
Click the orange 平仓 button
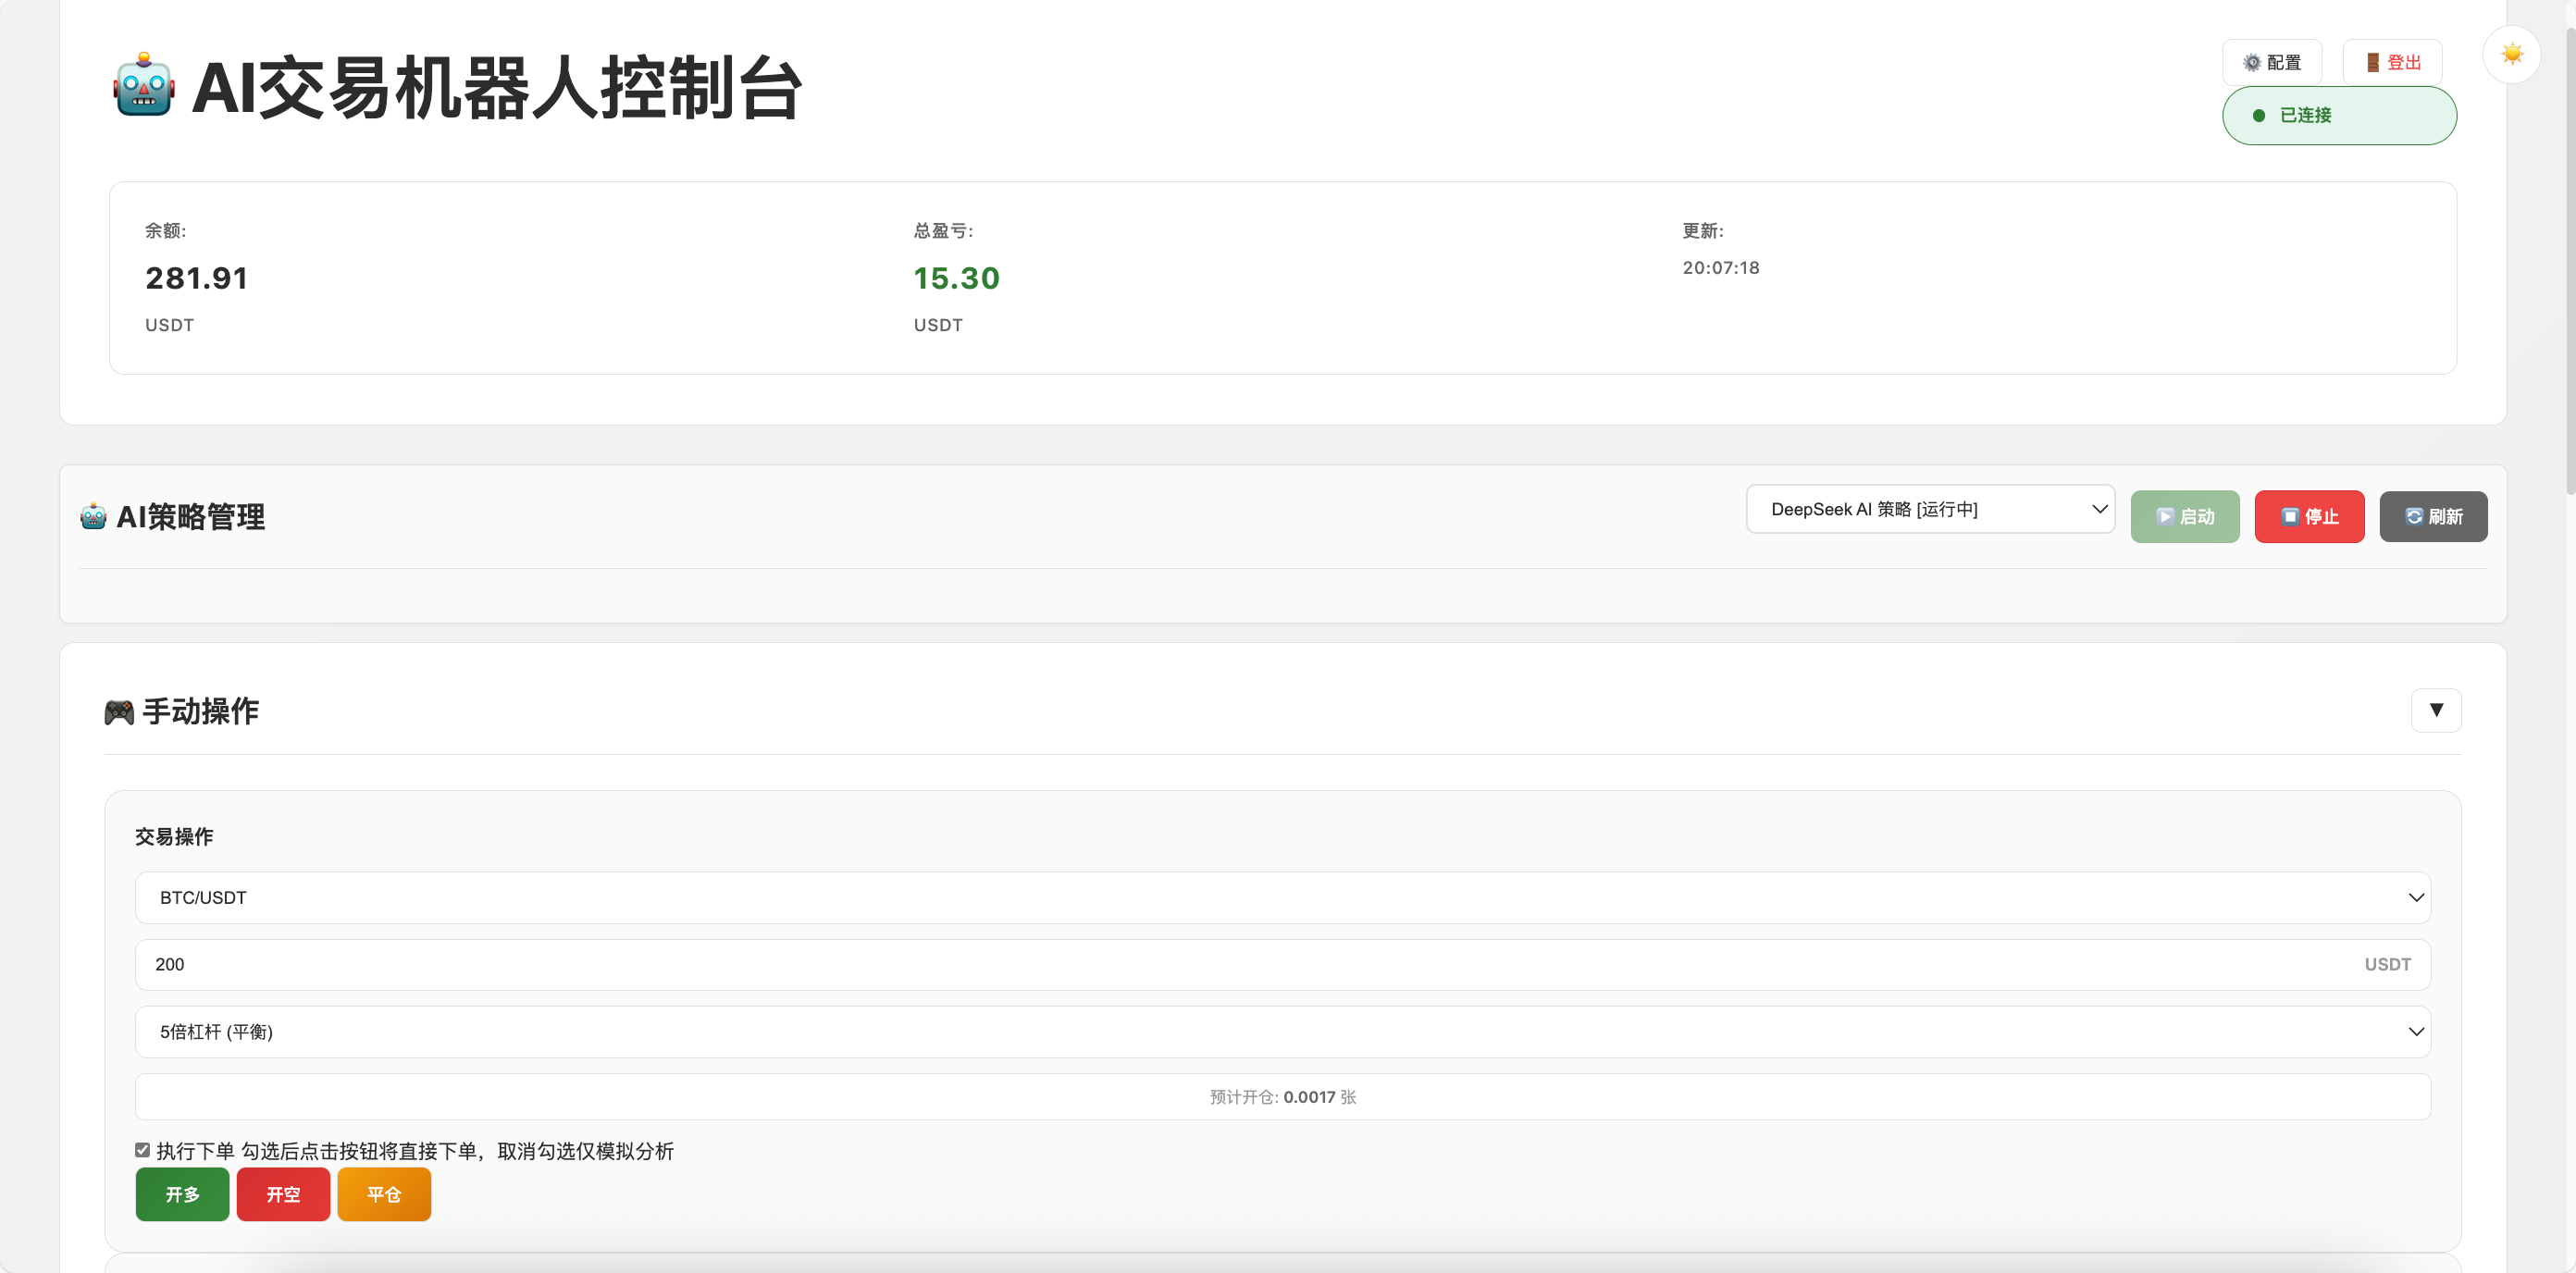point(384,1194)
